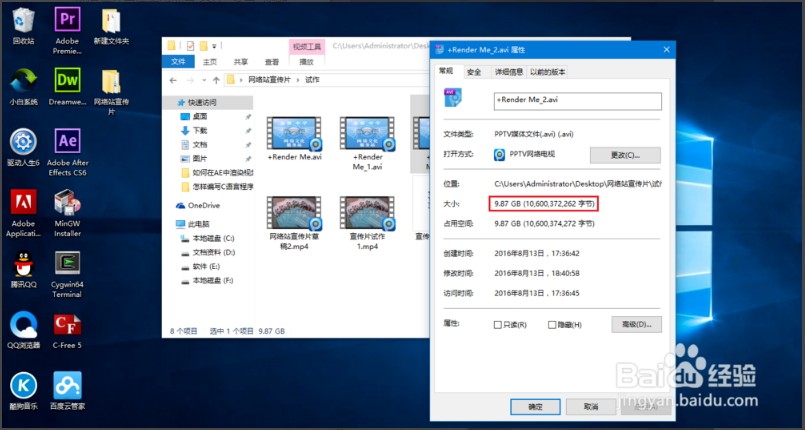
Task: Click the Dreamweaver desktop shortcut
Action: pyautogui.click(x=68, y=81)
